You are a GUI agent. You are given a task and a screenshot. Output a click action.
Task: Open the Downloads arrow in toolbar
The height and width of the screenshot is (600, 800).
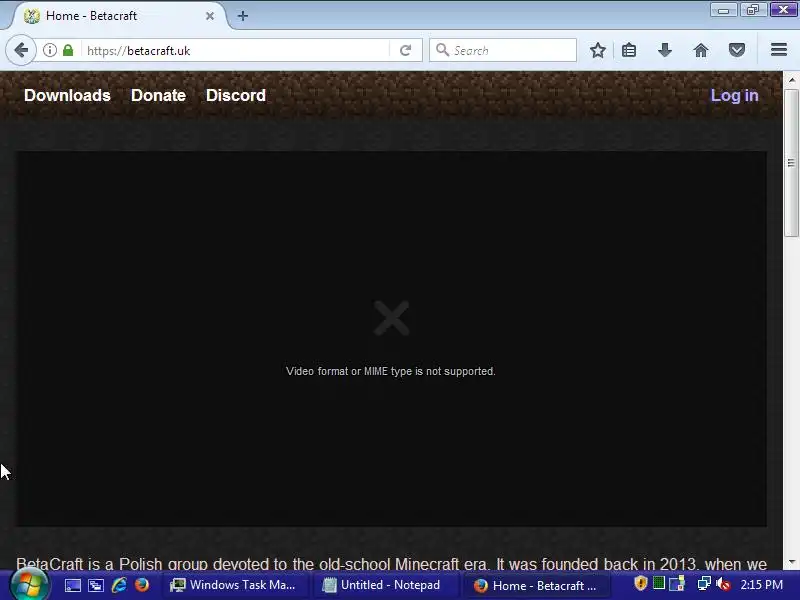[664, 50]
